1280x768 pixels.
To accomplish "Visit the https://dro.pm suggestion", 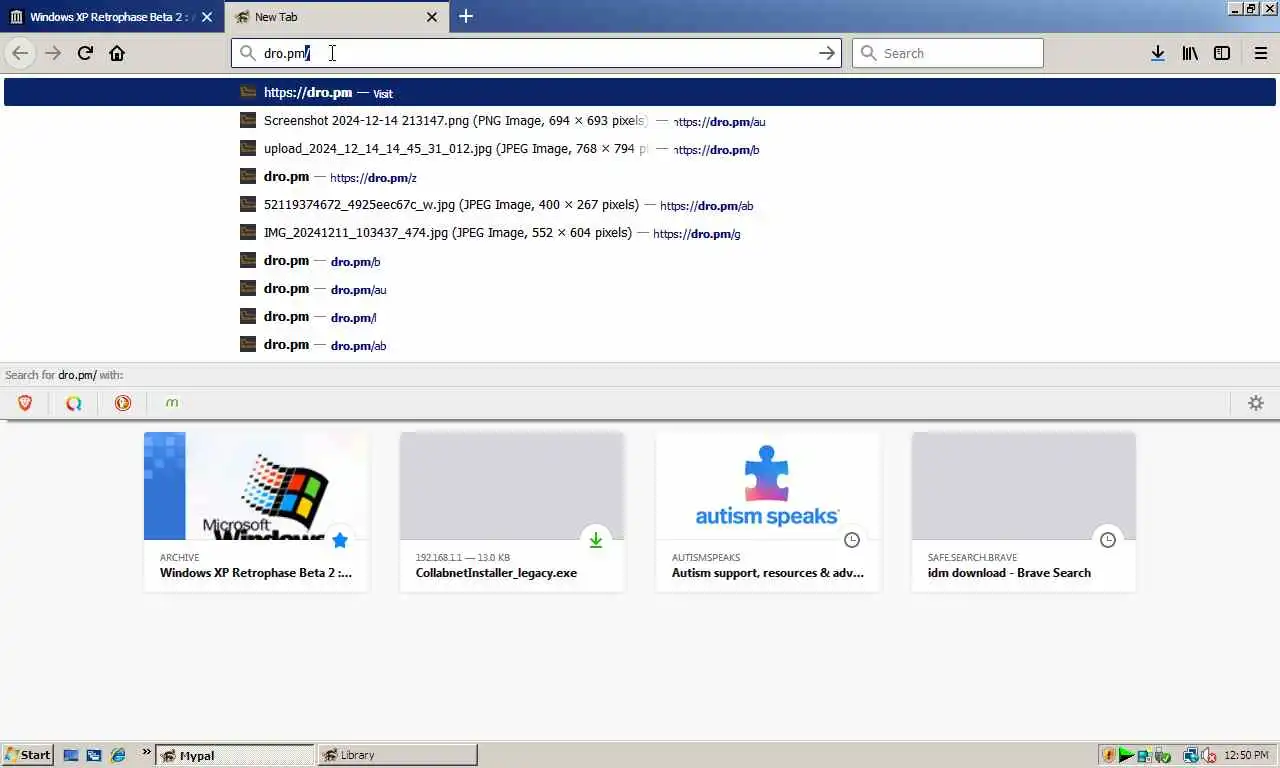I will [x=640, y=92].
